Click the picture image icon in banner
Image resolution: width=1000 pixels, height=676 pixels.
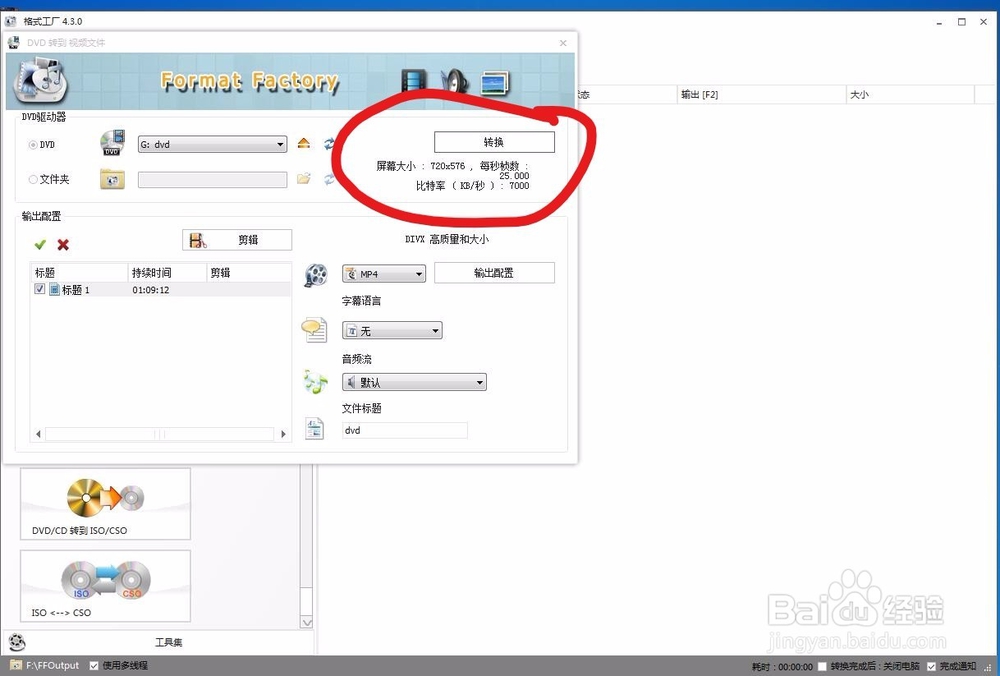495,82
